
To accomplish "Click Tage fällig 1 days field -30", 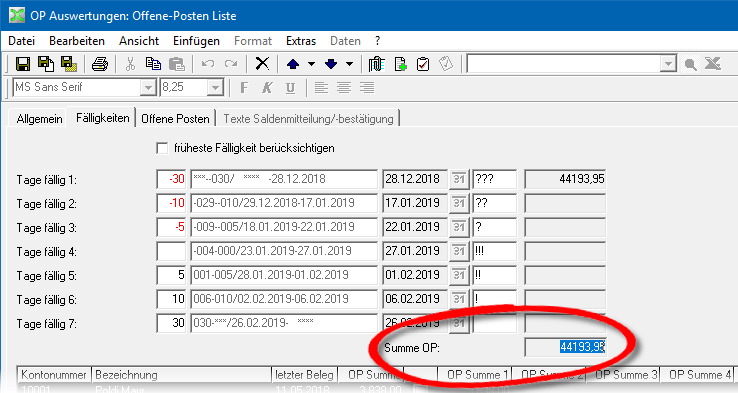I will coord(171,179).
